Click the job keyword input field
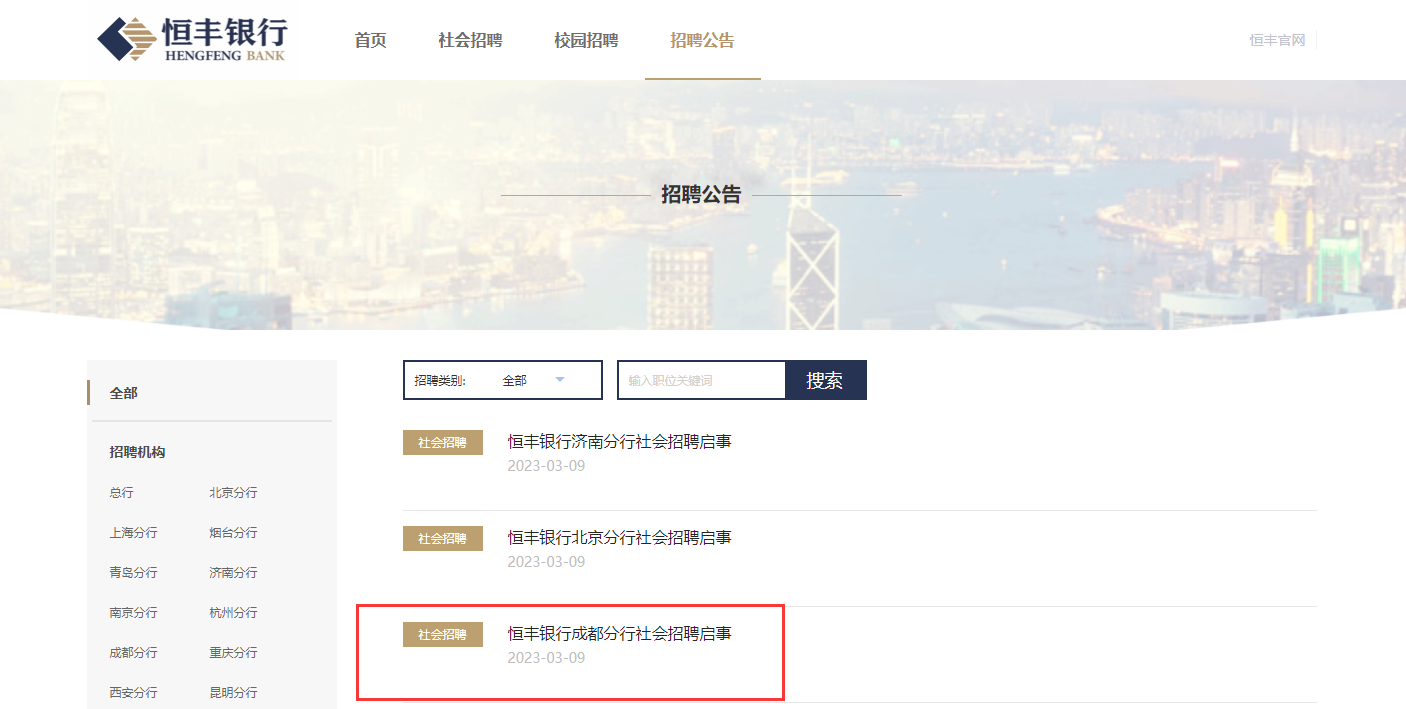The width and height of the screenshot is (1406, 709). (700, 380)
